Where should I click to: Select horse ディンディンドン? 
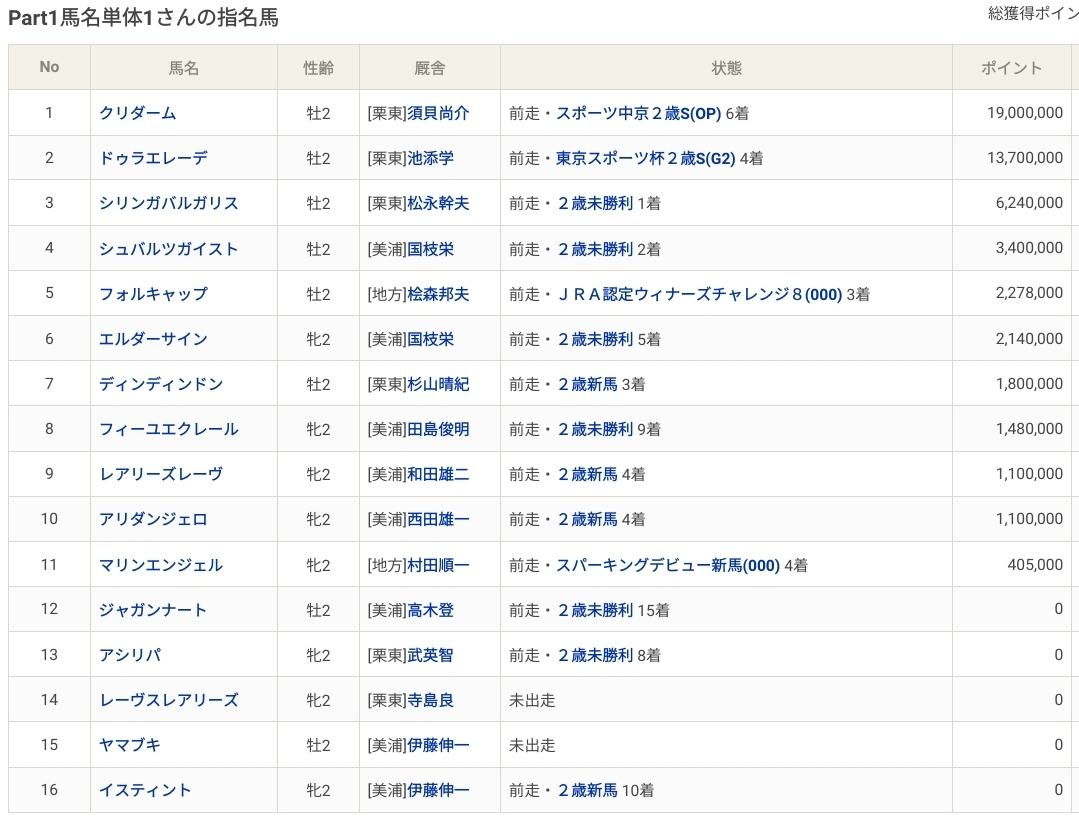pyautogui.click(x=160, y=384)
